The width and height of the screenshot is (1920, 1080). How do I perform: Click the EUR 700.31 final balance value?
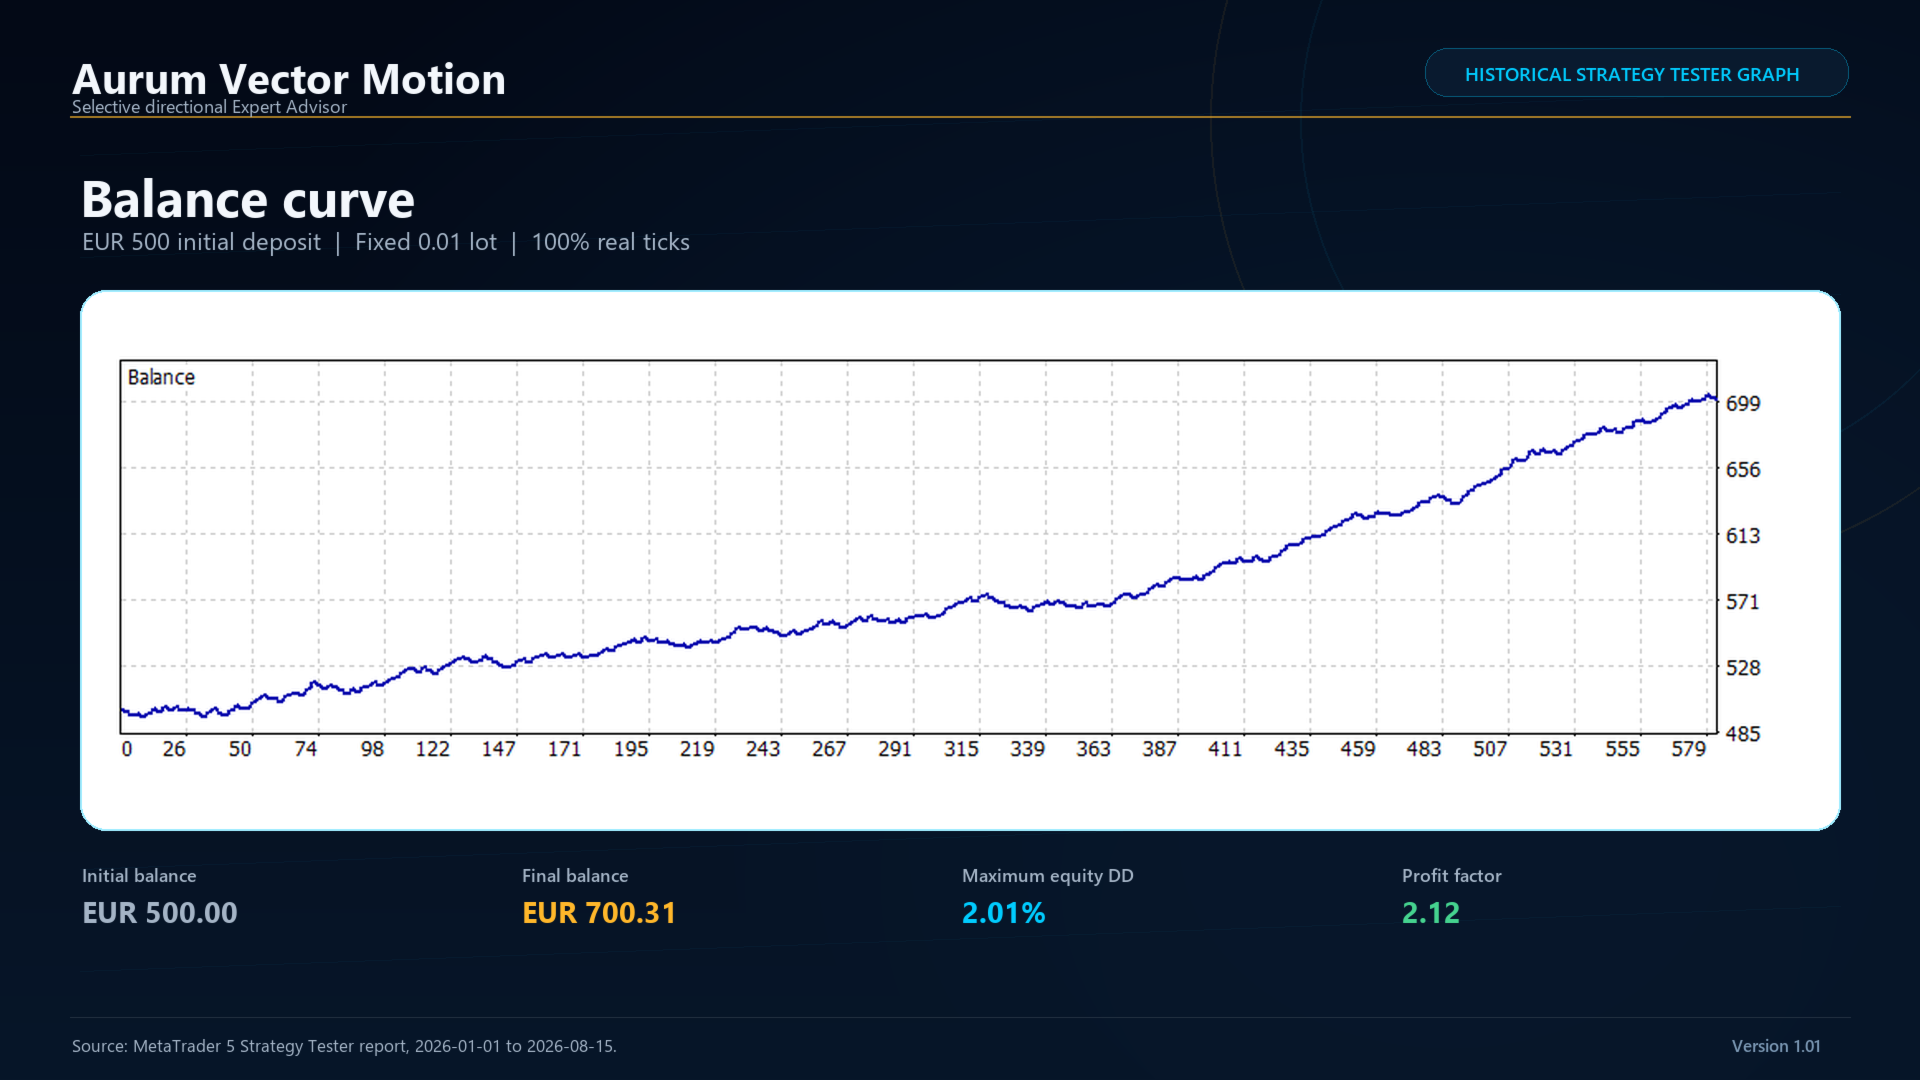(x=599, y=912)
